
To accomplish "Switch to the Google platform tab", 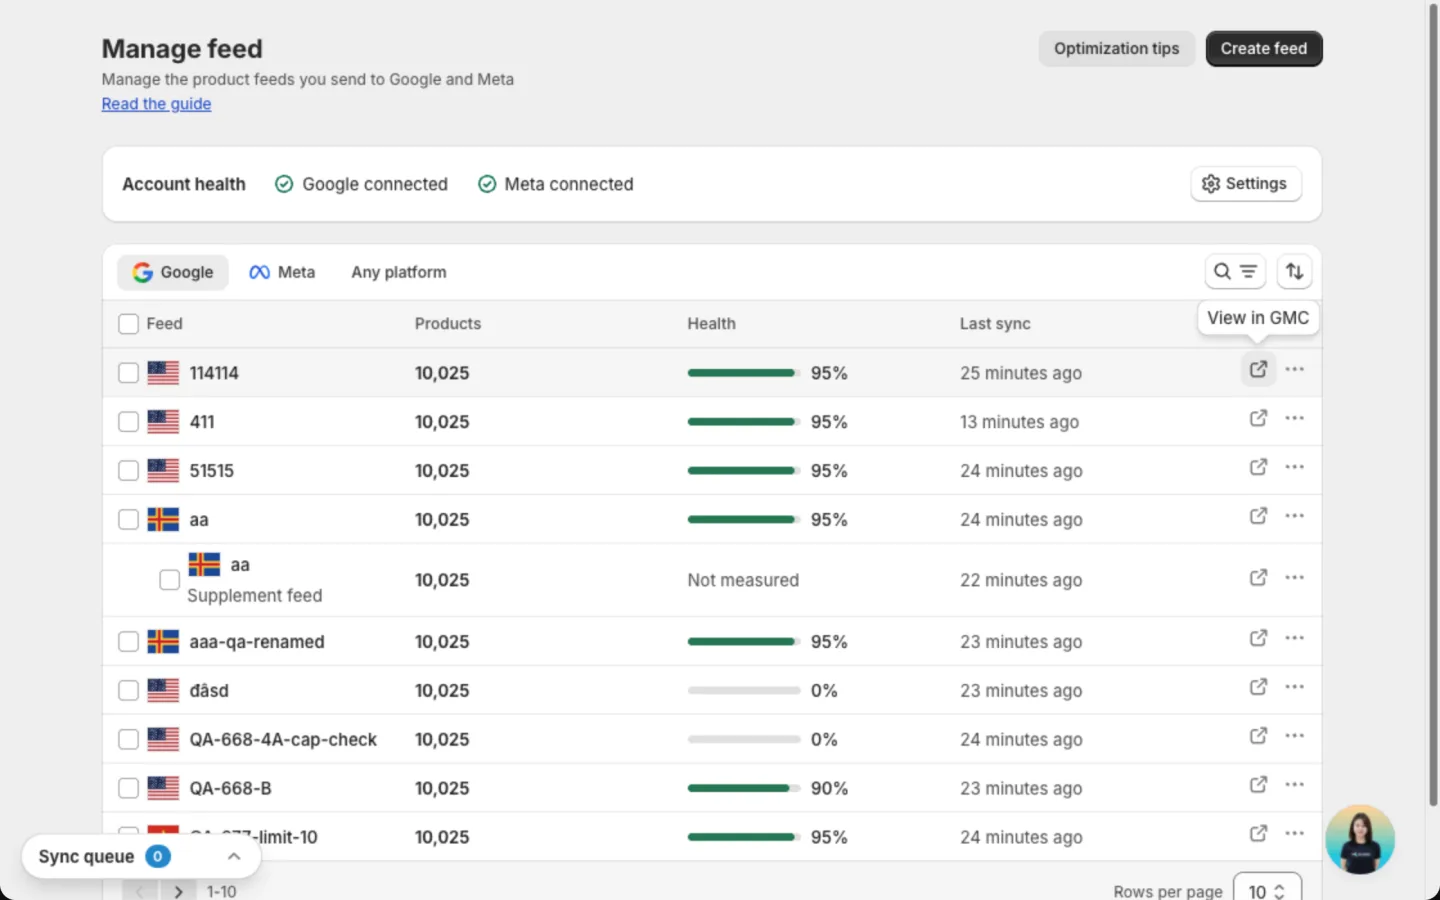I will coord(173,272).
